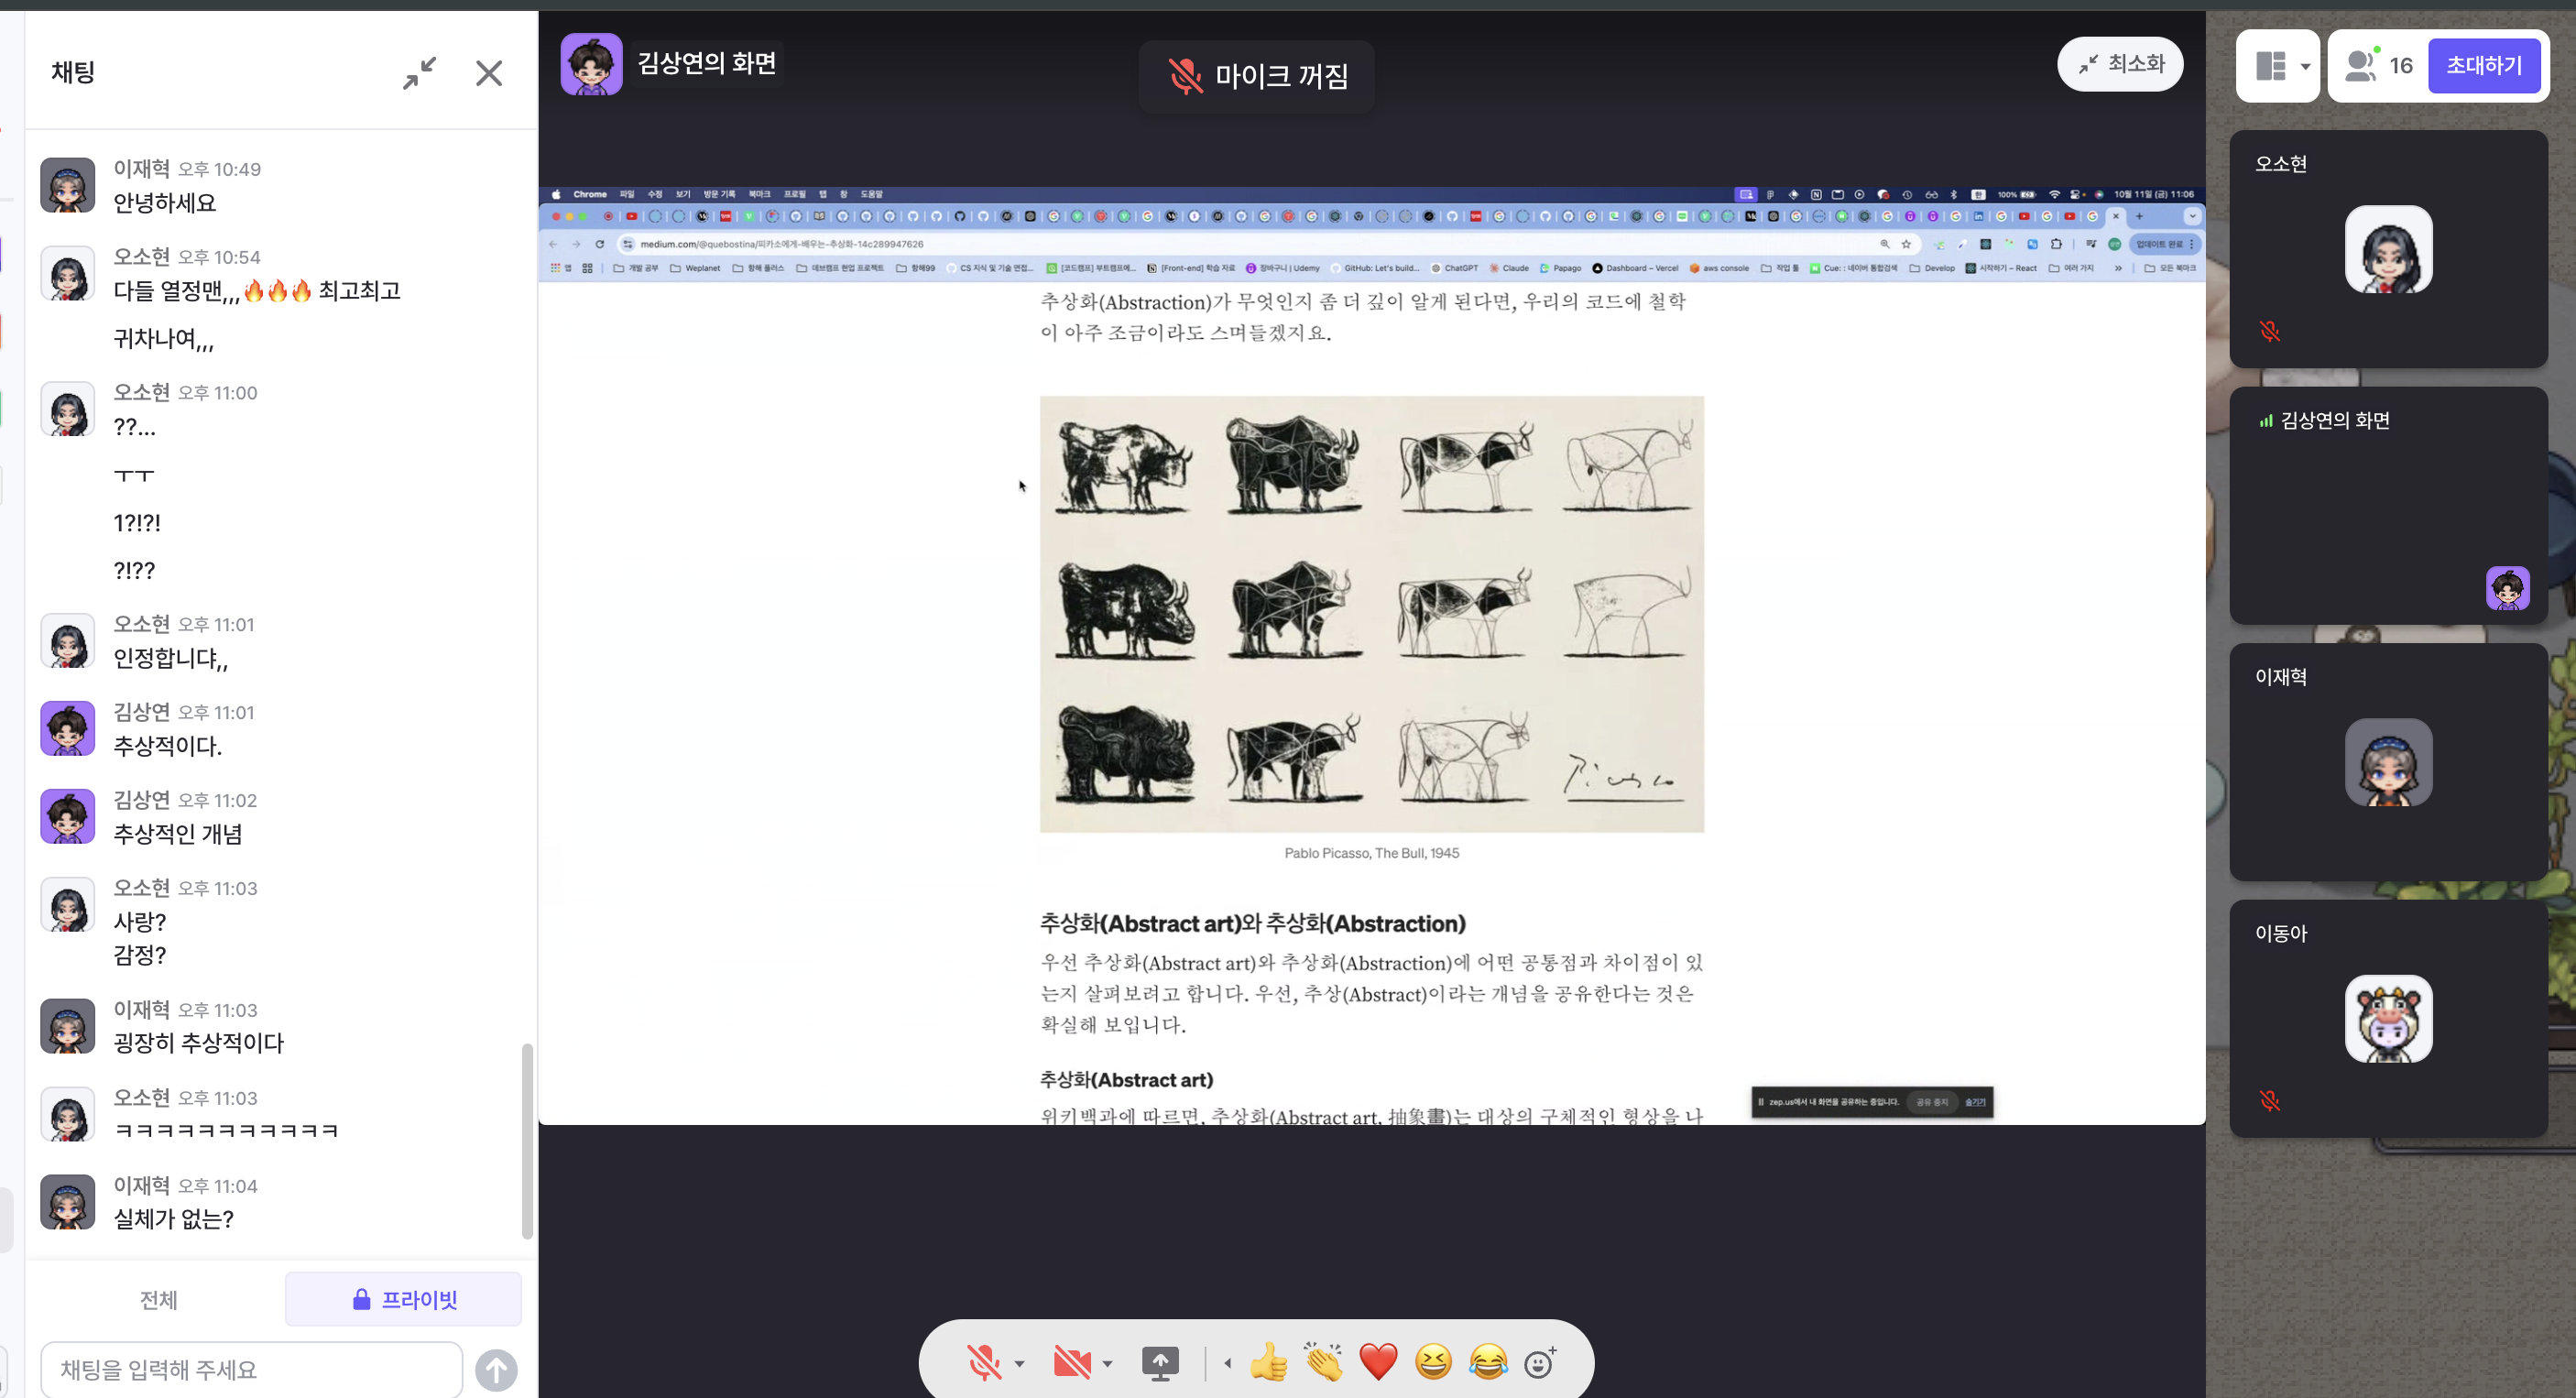The image size is (2576, 1398).
Task: Click the chat panel vertical scrollbar
Action: [527, 1140]
